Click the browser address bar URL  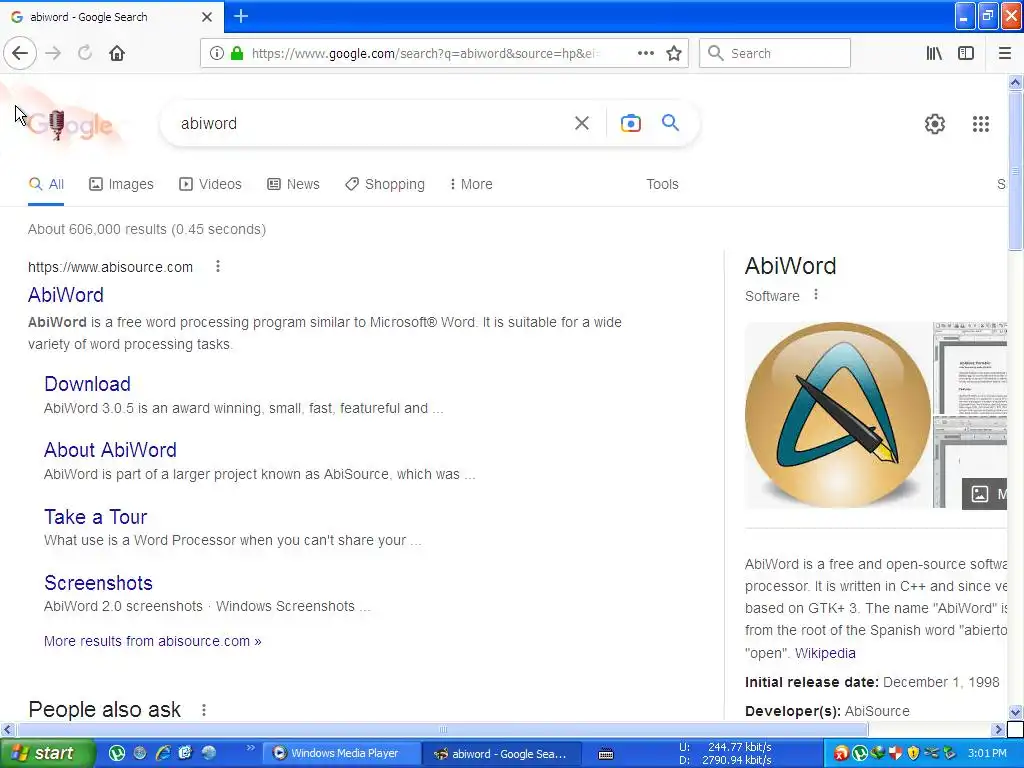click(x=424, y=54)
